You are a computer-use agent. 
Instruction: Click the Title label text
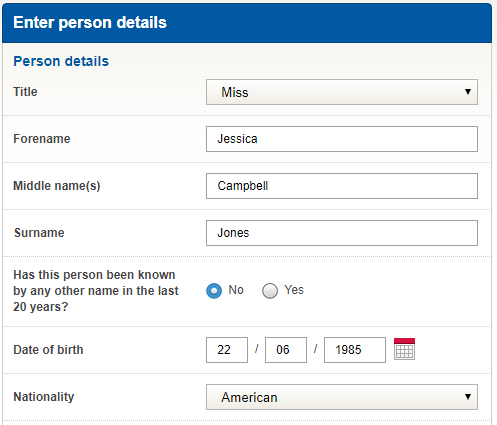pos(25,92)
